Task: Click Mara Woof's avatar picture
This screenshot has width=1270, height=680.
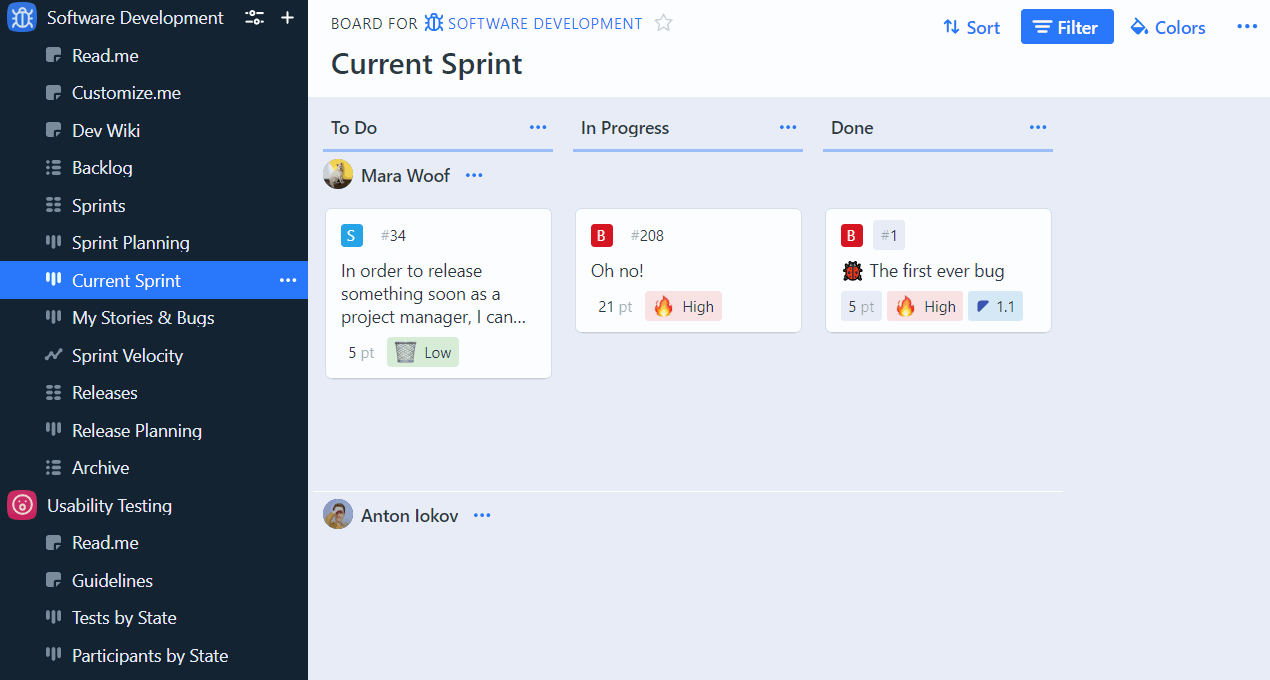Action: click(338, 174)
